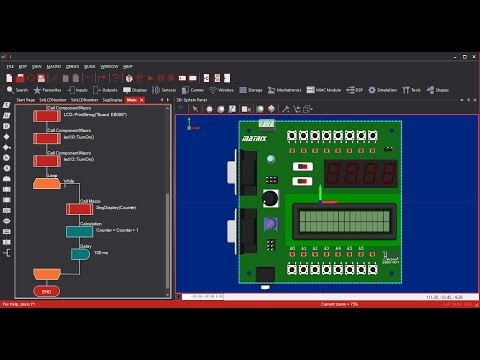Open the FILE menu
Viewport: 480px width, 360px height.
click(10, 67)
